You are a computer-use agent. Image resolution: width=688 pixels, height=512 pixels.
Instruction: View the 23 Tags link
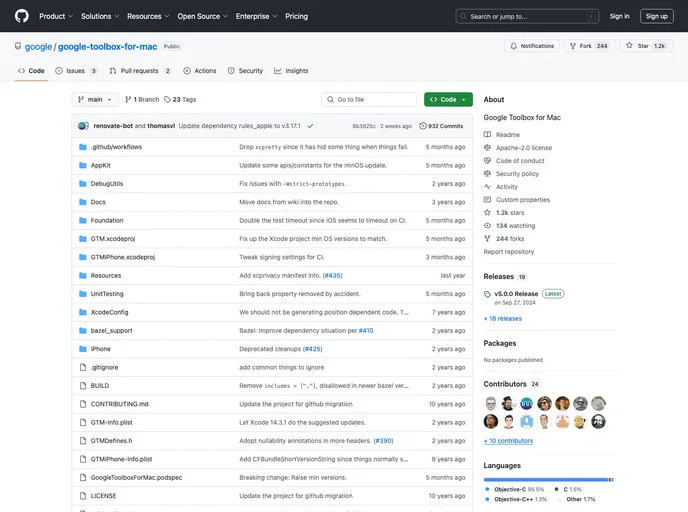click(x=180, y=100)
